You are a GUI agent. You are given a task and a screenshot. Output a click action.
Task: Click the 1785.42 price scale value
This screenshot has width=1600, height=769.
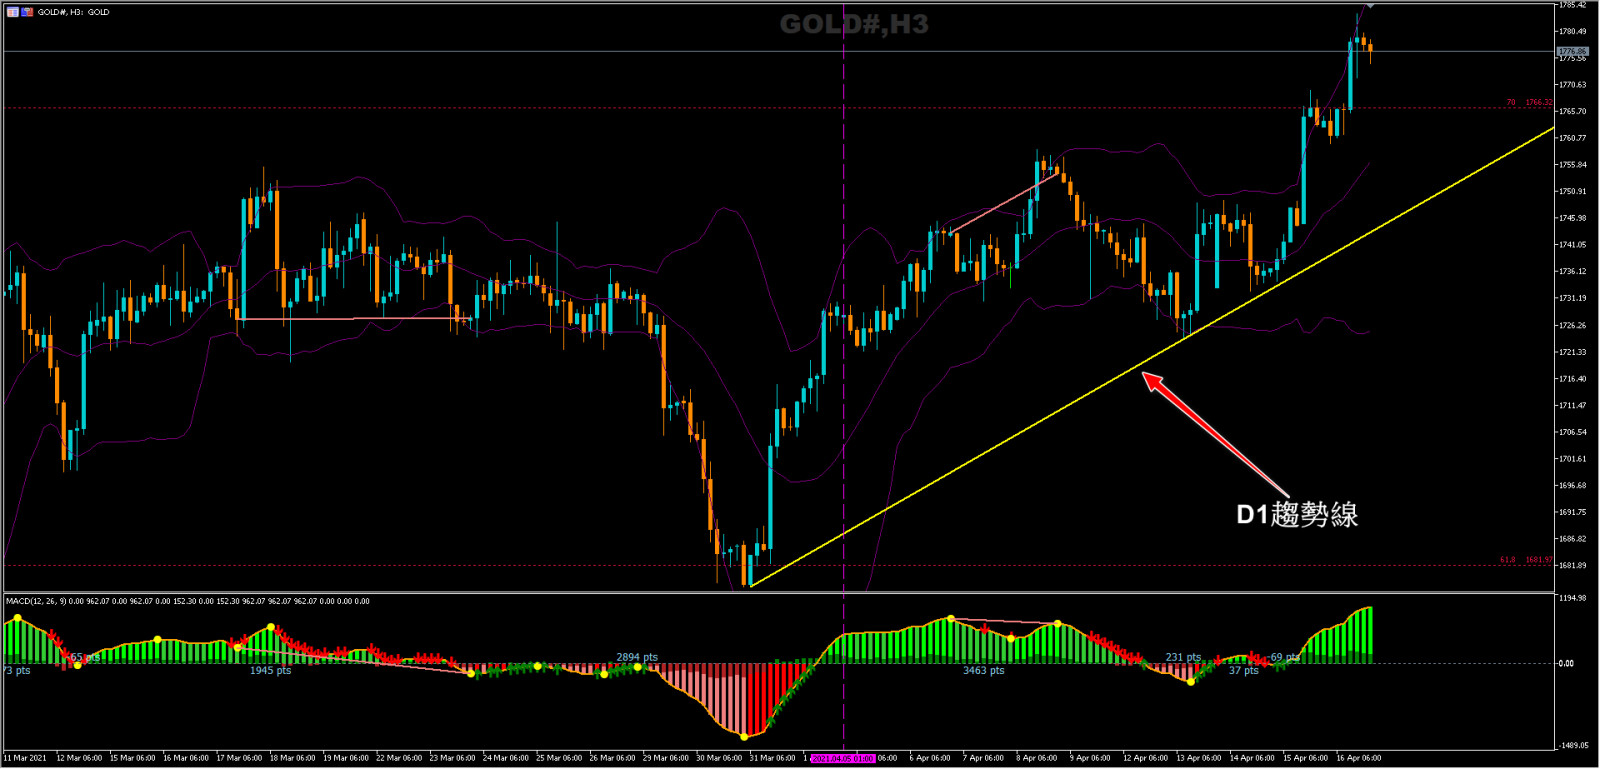click(x=1573, y=5)
